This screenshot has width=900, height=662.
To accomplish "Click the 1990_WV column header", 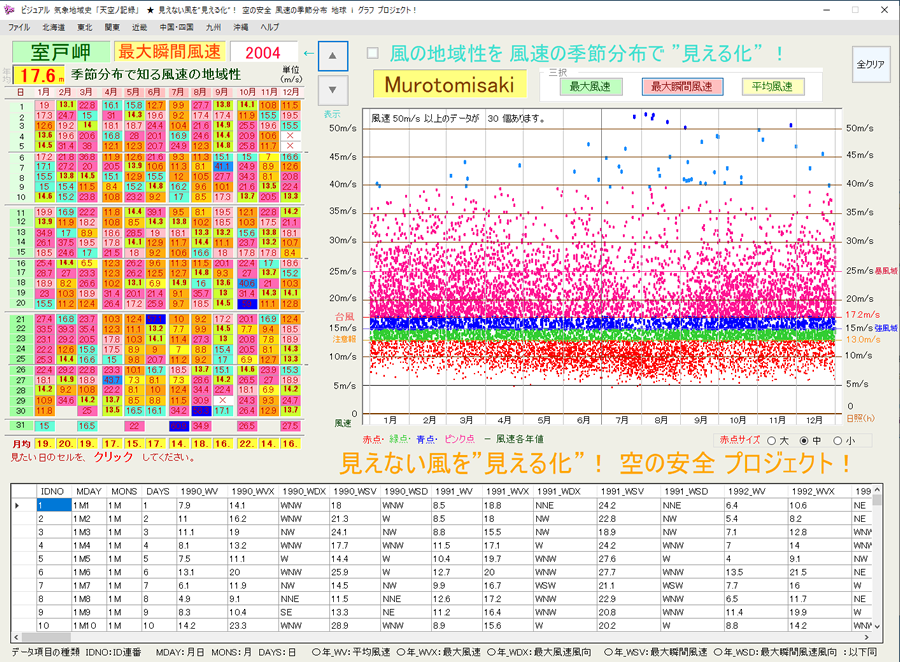I will (198, 491).
